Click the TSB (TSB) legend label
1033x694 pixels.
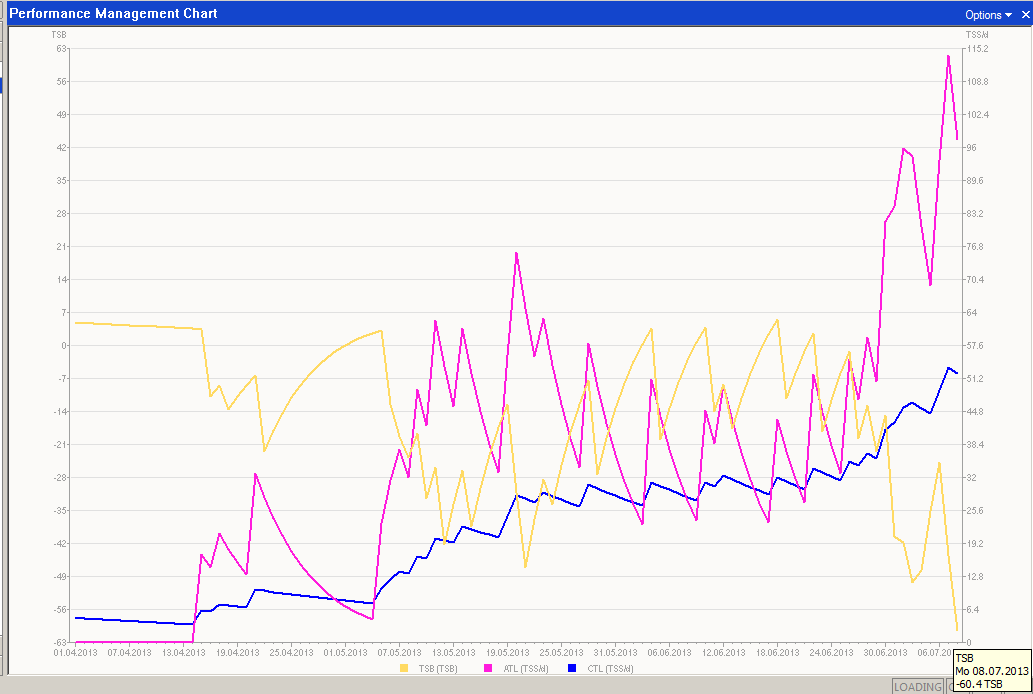coord(437,668)
